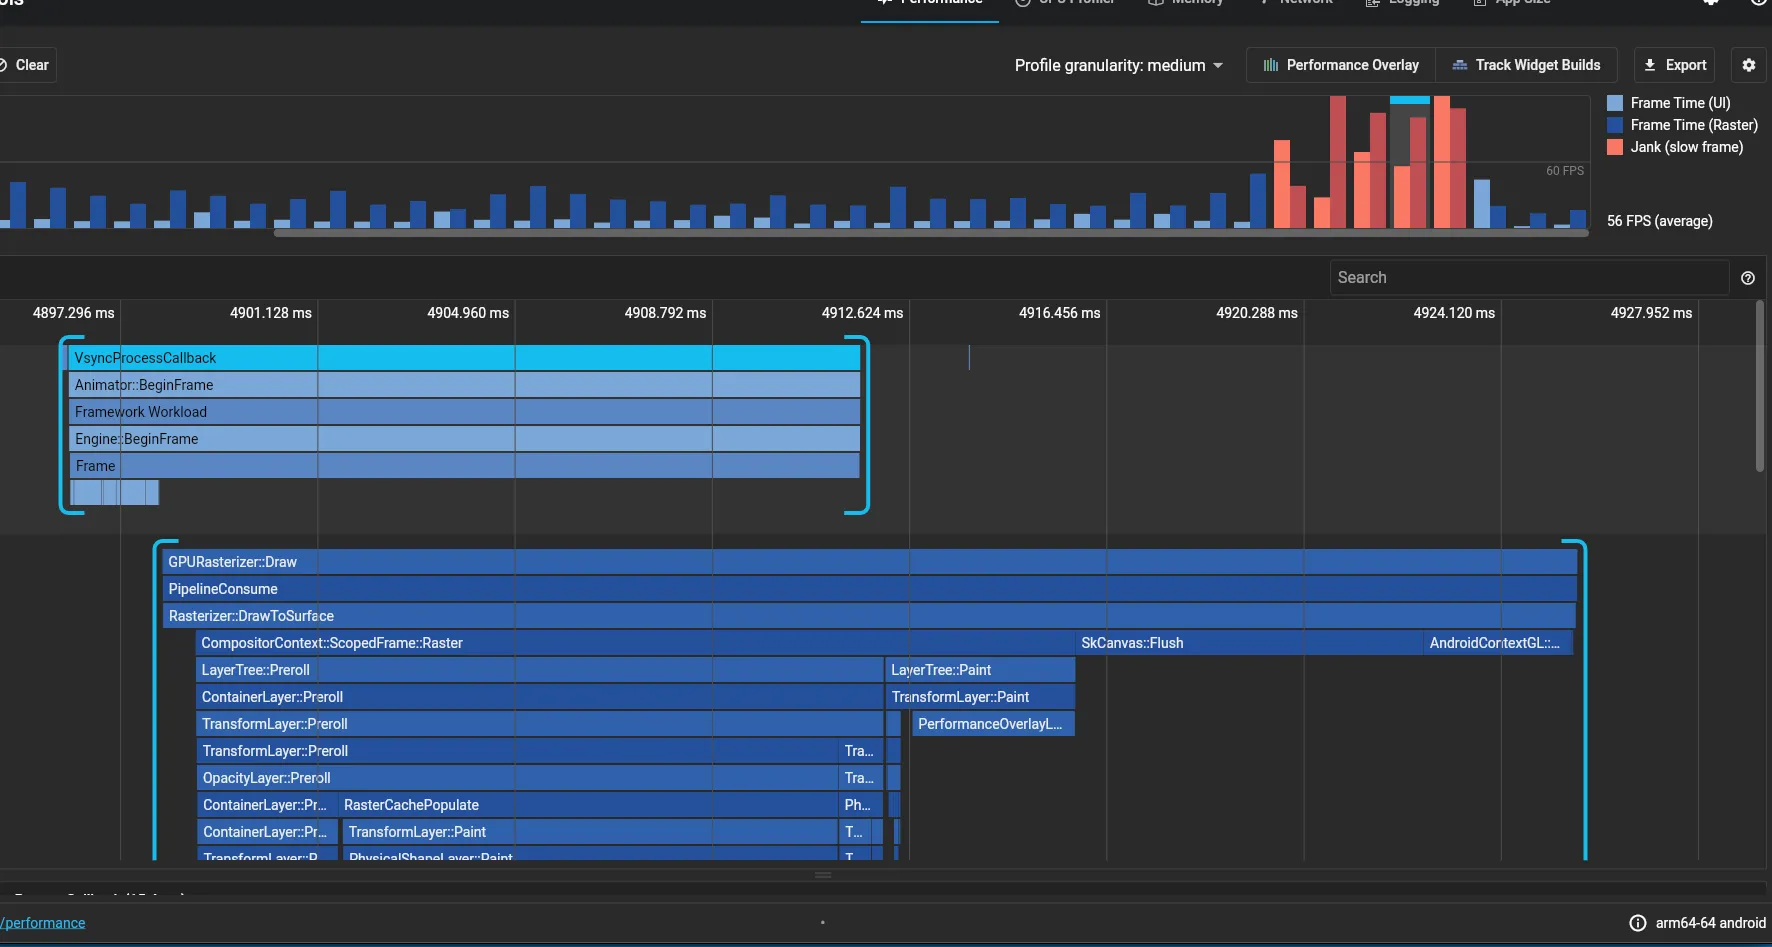Image resolution: width=1772 pixels, height=947 pixels.
Task: Click the Jank (slow frame) legend swatch
Action: 1614,147
